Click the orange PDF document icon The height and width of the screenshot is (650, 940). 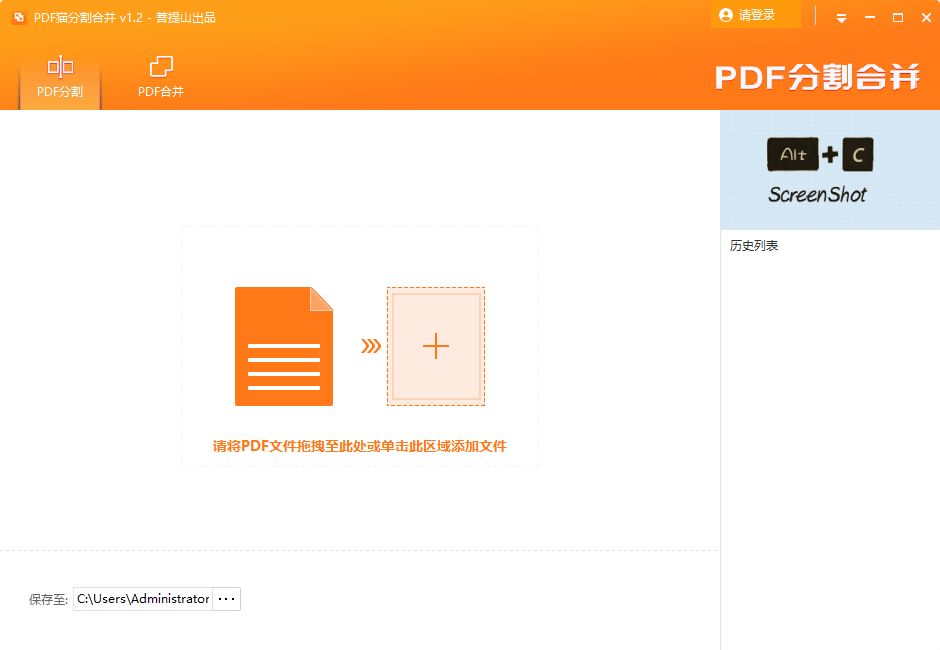click(x=284, y=346)
